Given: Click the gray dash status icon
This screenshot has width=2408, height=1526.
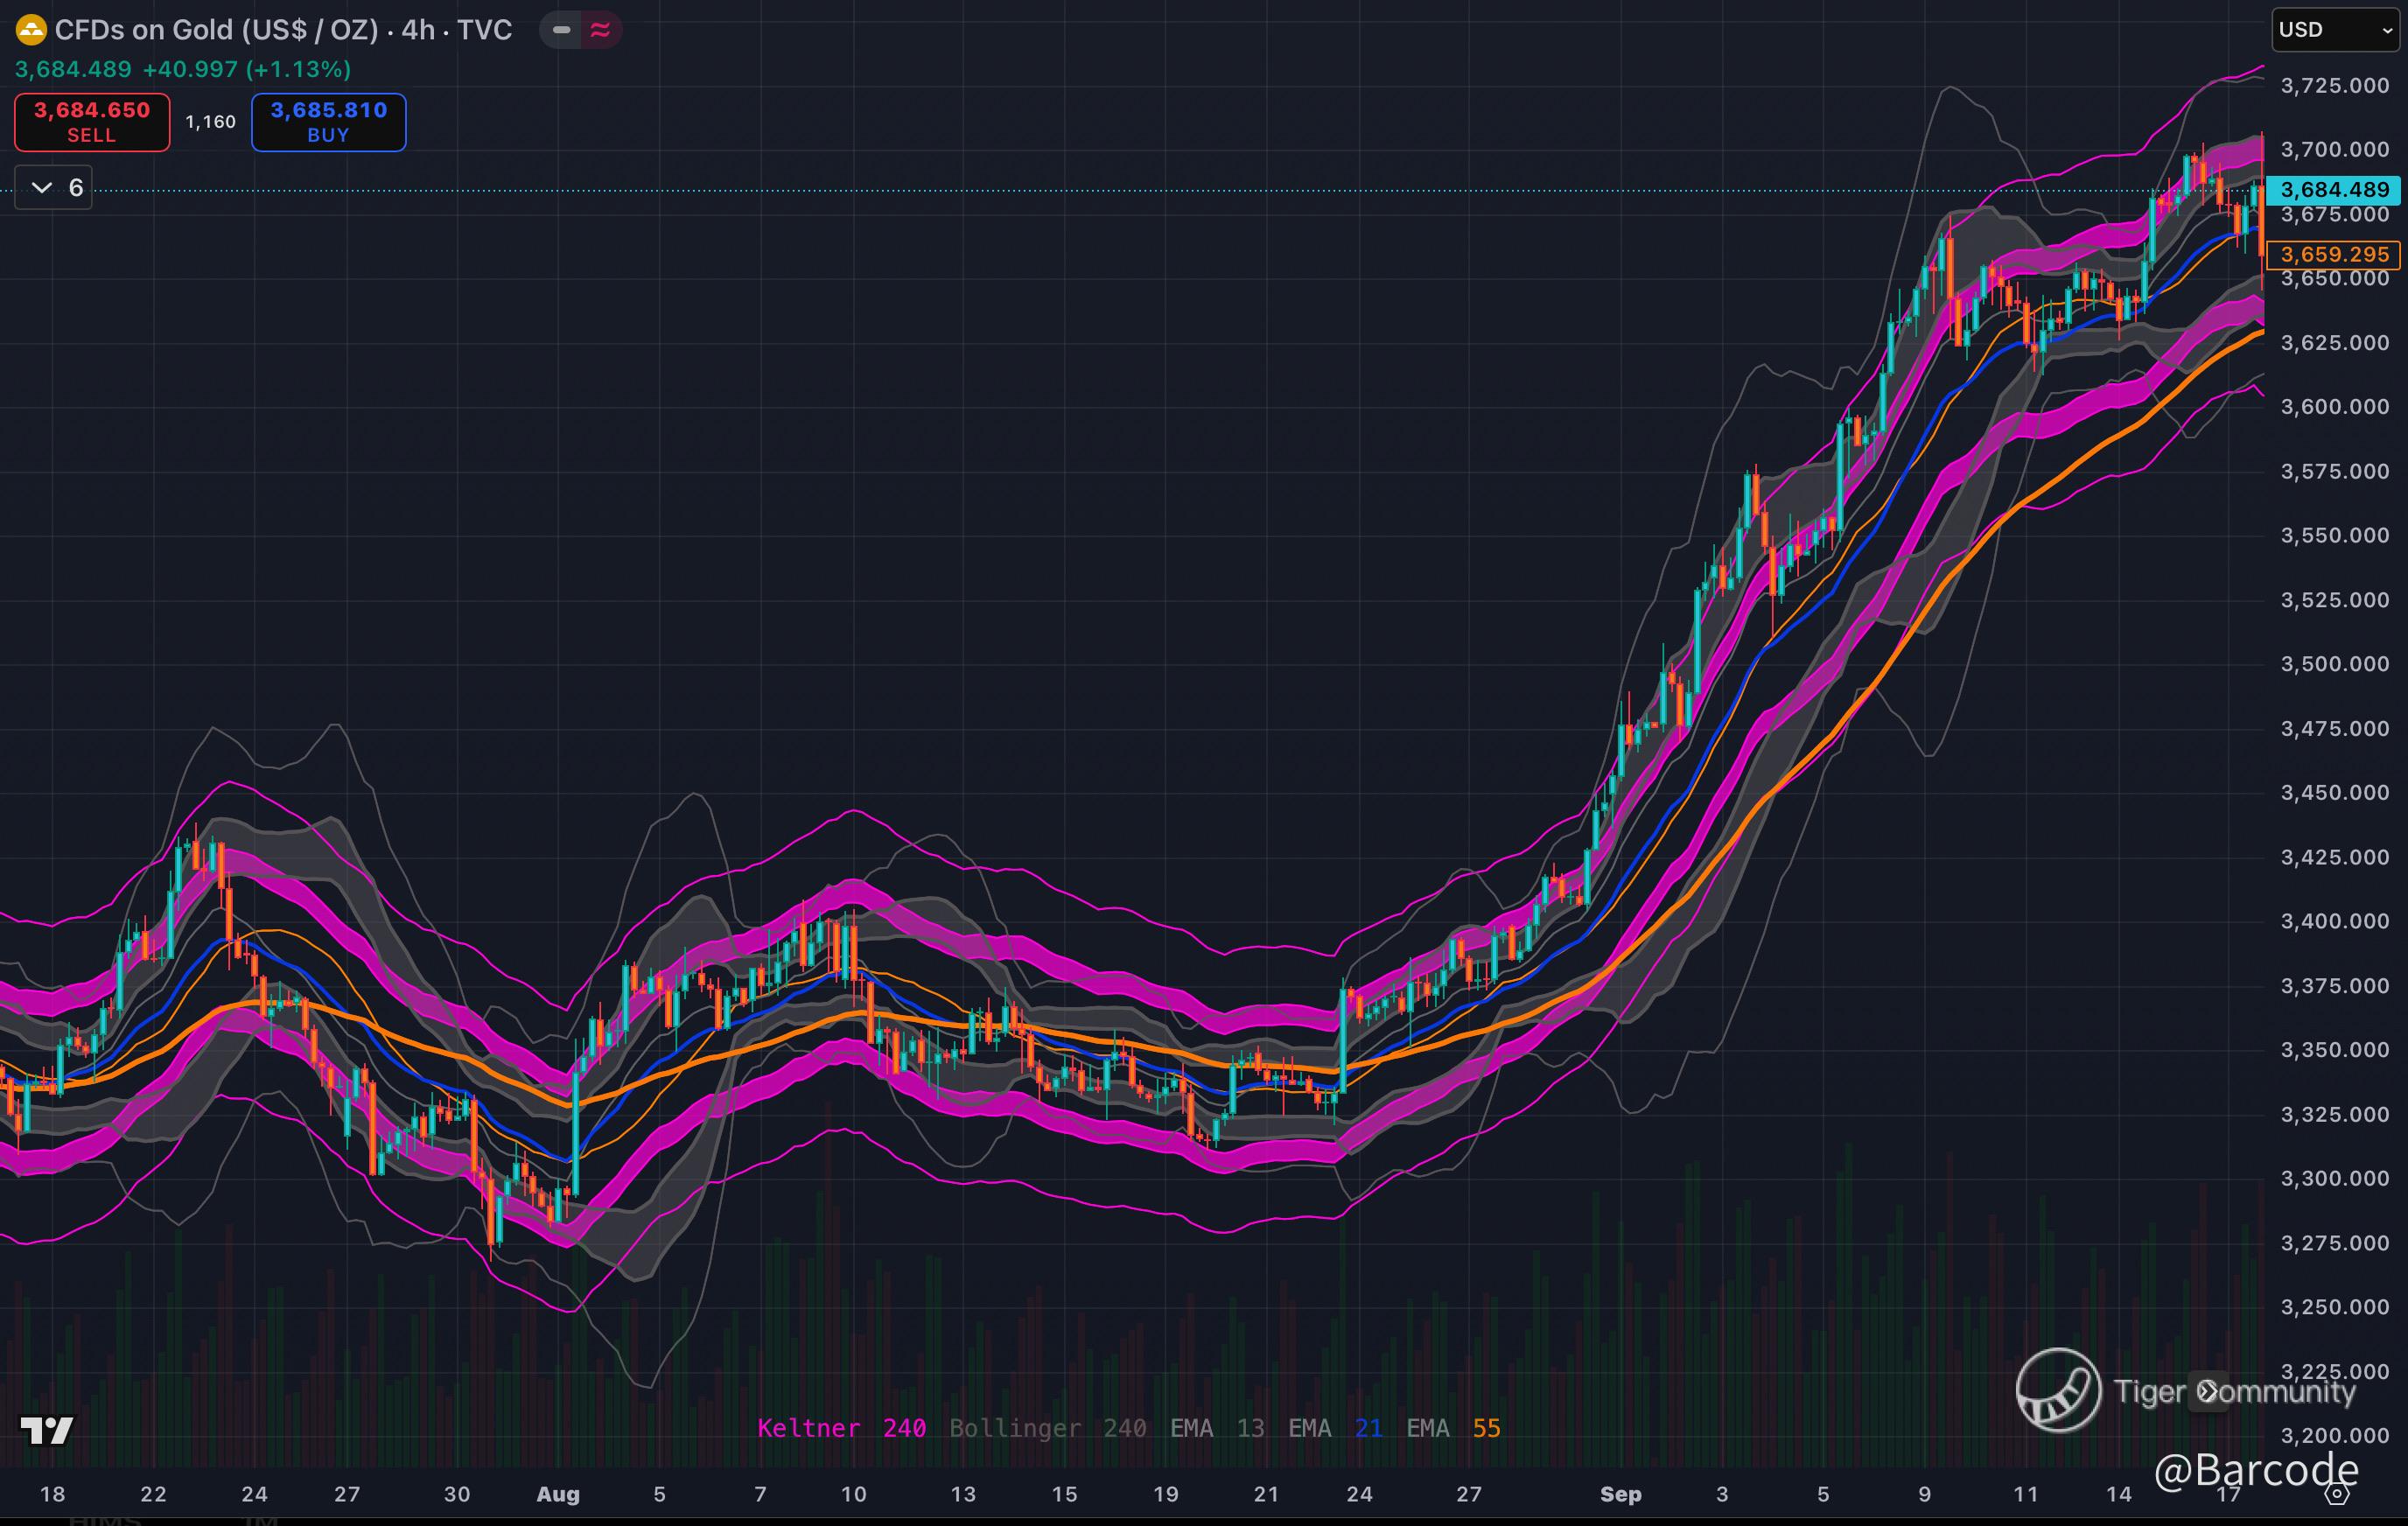Looking at the screenshot, I should 561,30.
